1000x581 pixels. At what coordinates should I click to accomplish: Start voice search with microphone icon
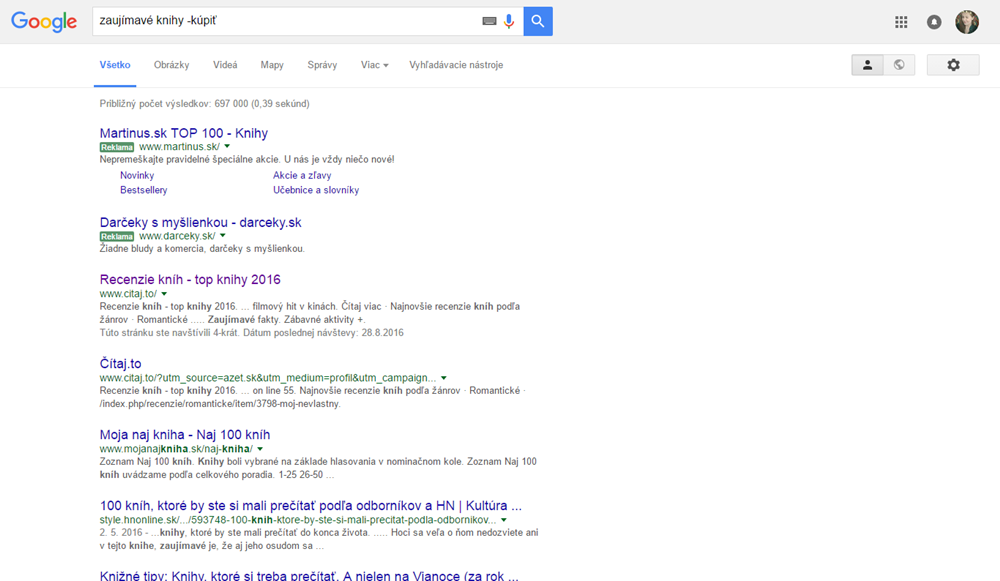click(509, 21)
